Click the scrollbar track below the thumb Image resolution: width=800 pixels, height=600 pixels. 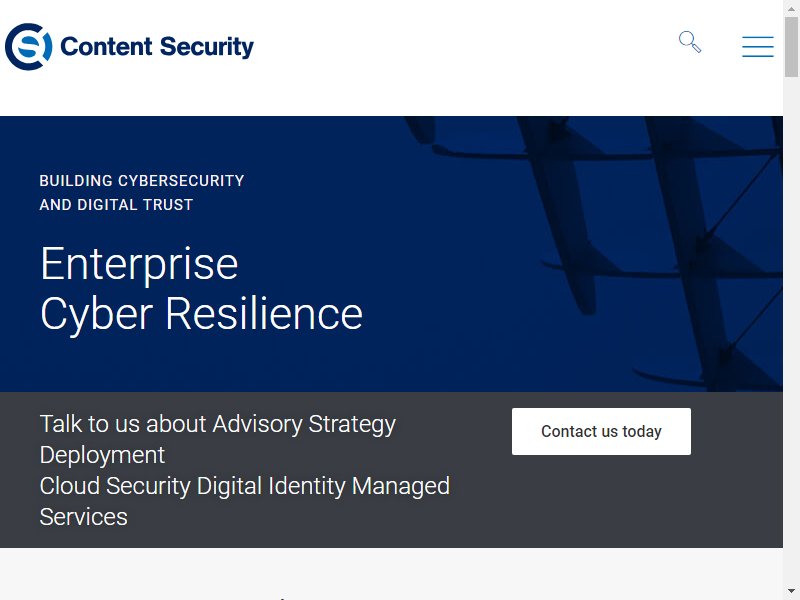[x=791, y=332]
